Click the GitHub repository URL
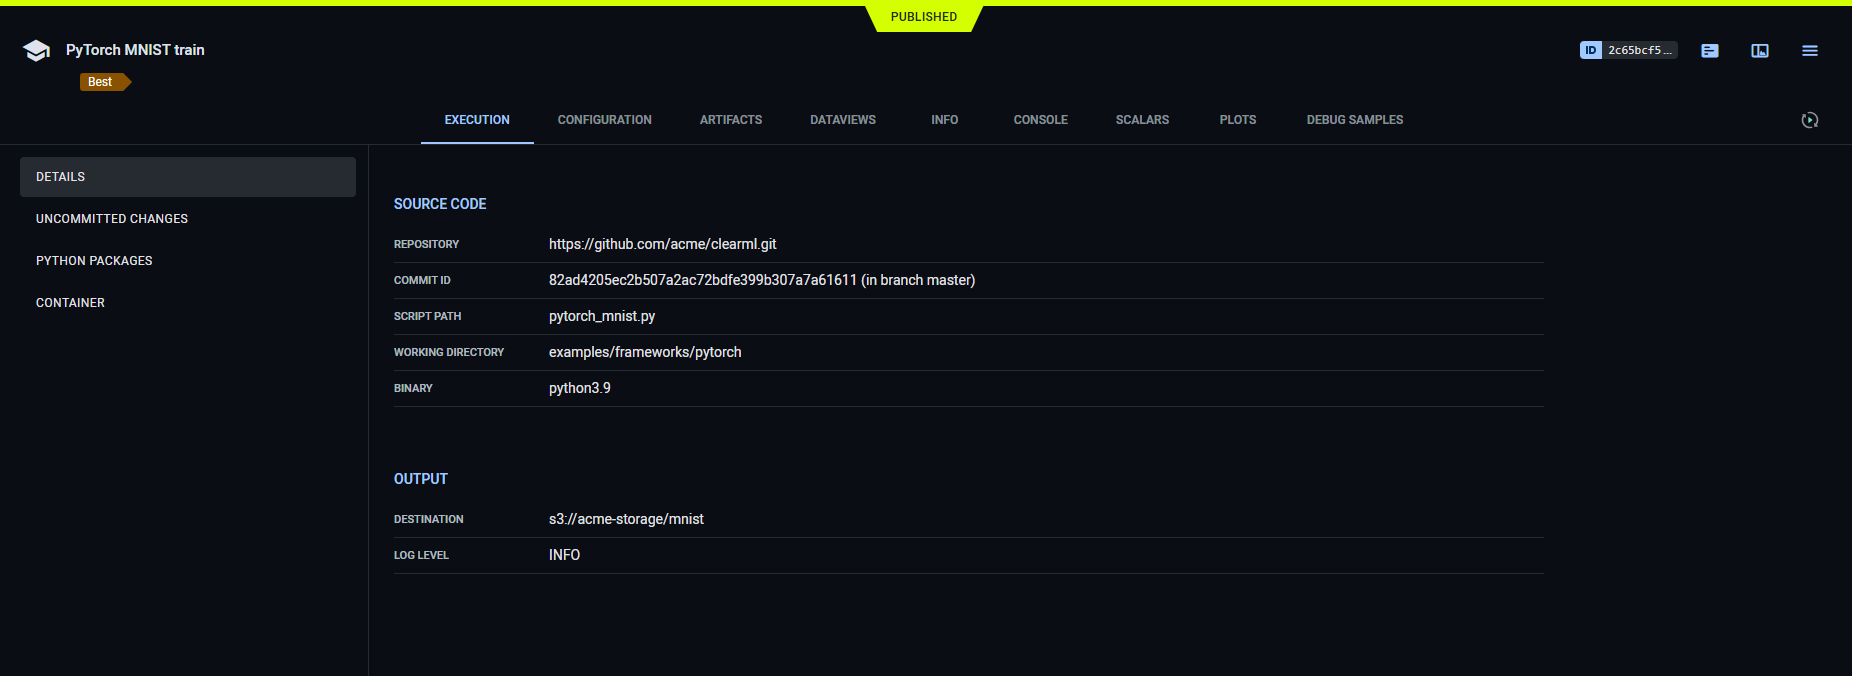Image resolution: width=1852 pixels, height=676 pixels. [662, 244]
